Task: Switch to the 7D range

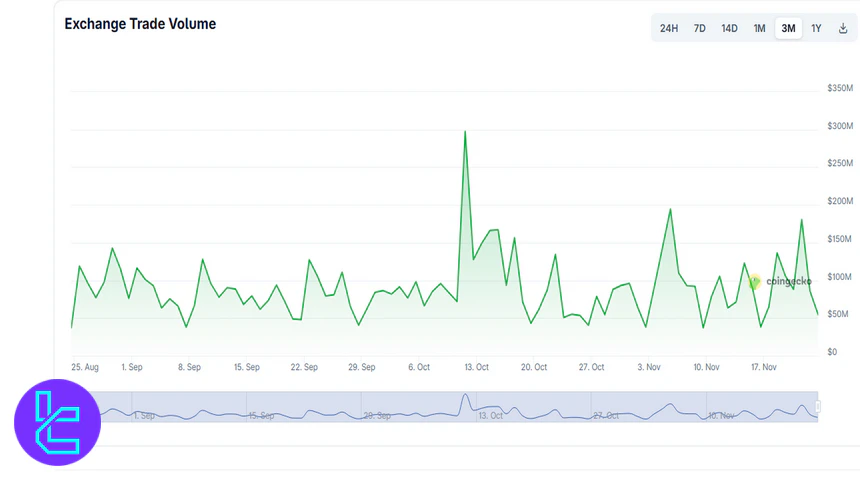Action: click(699, 29)
